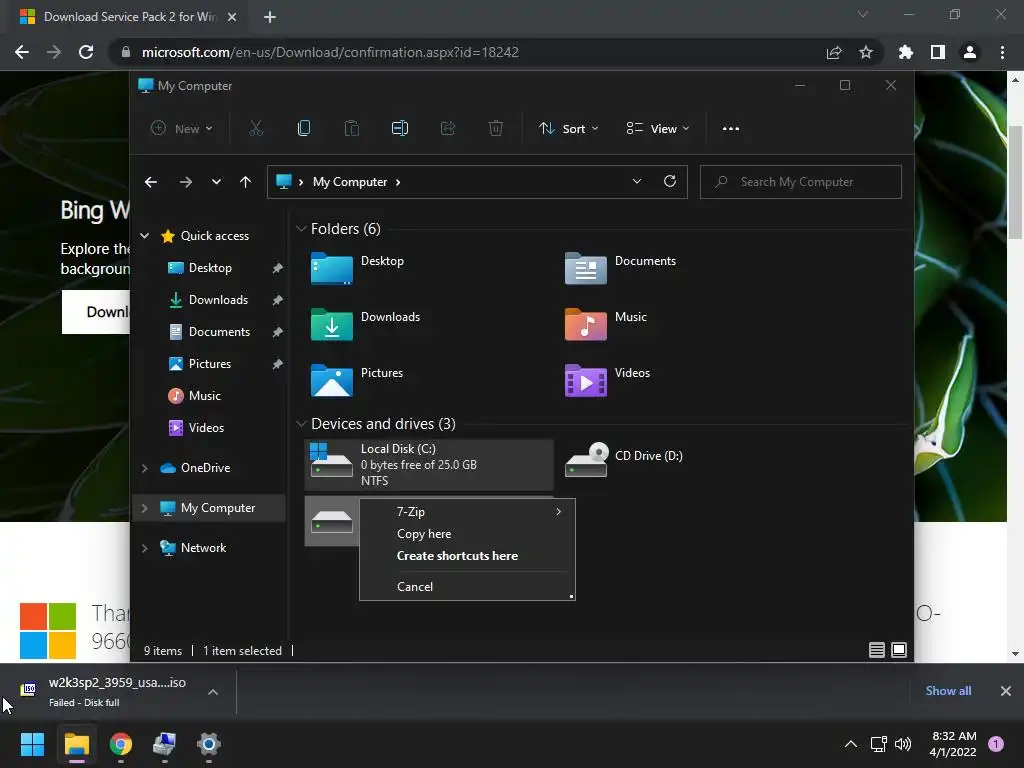Screen dimensions: 1024x768
Task: Open a new Chrome tab
Action: coord(270,17)
